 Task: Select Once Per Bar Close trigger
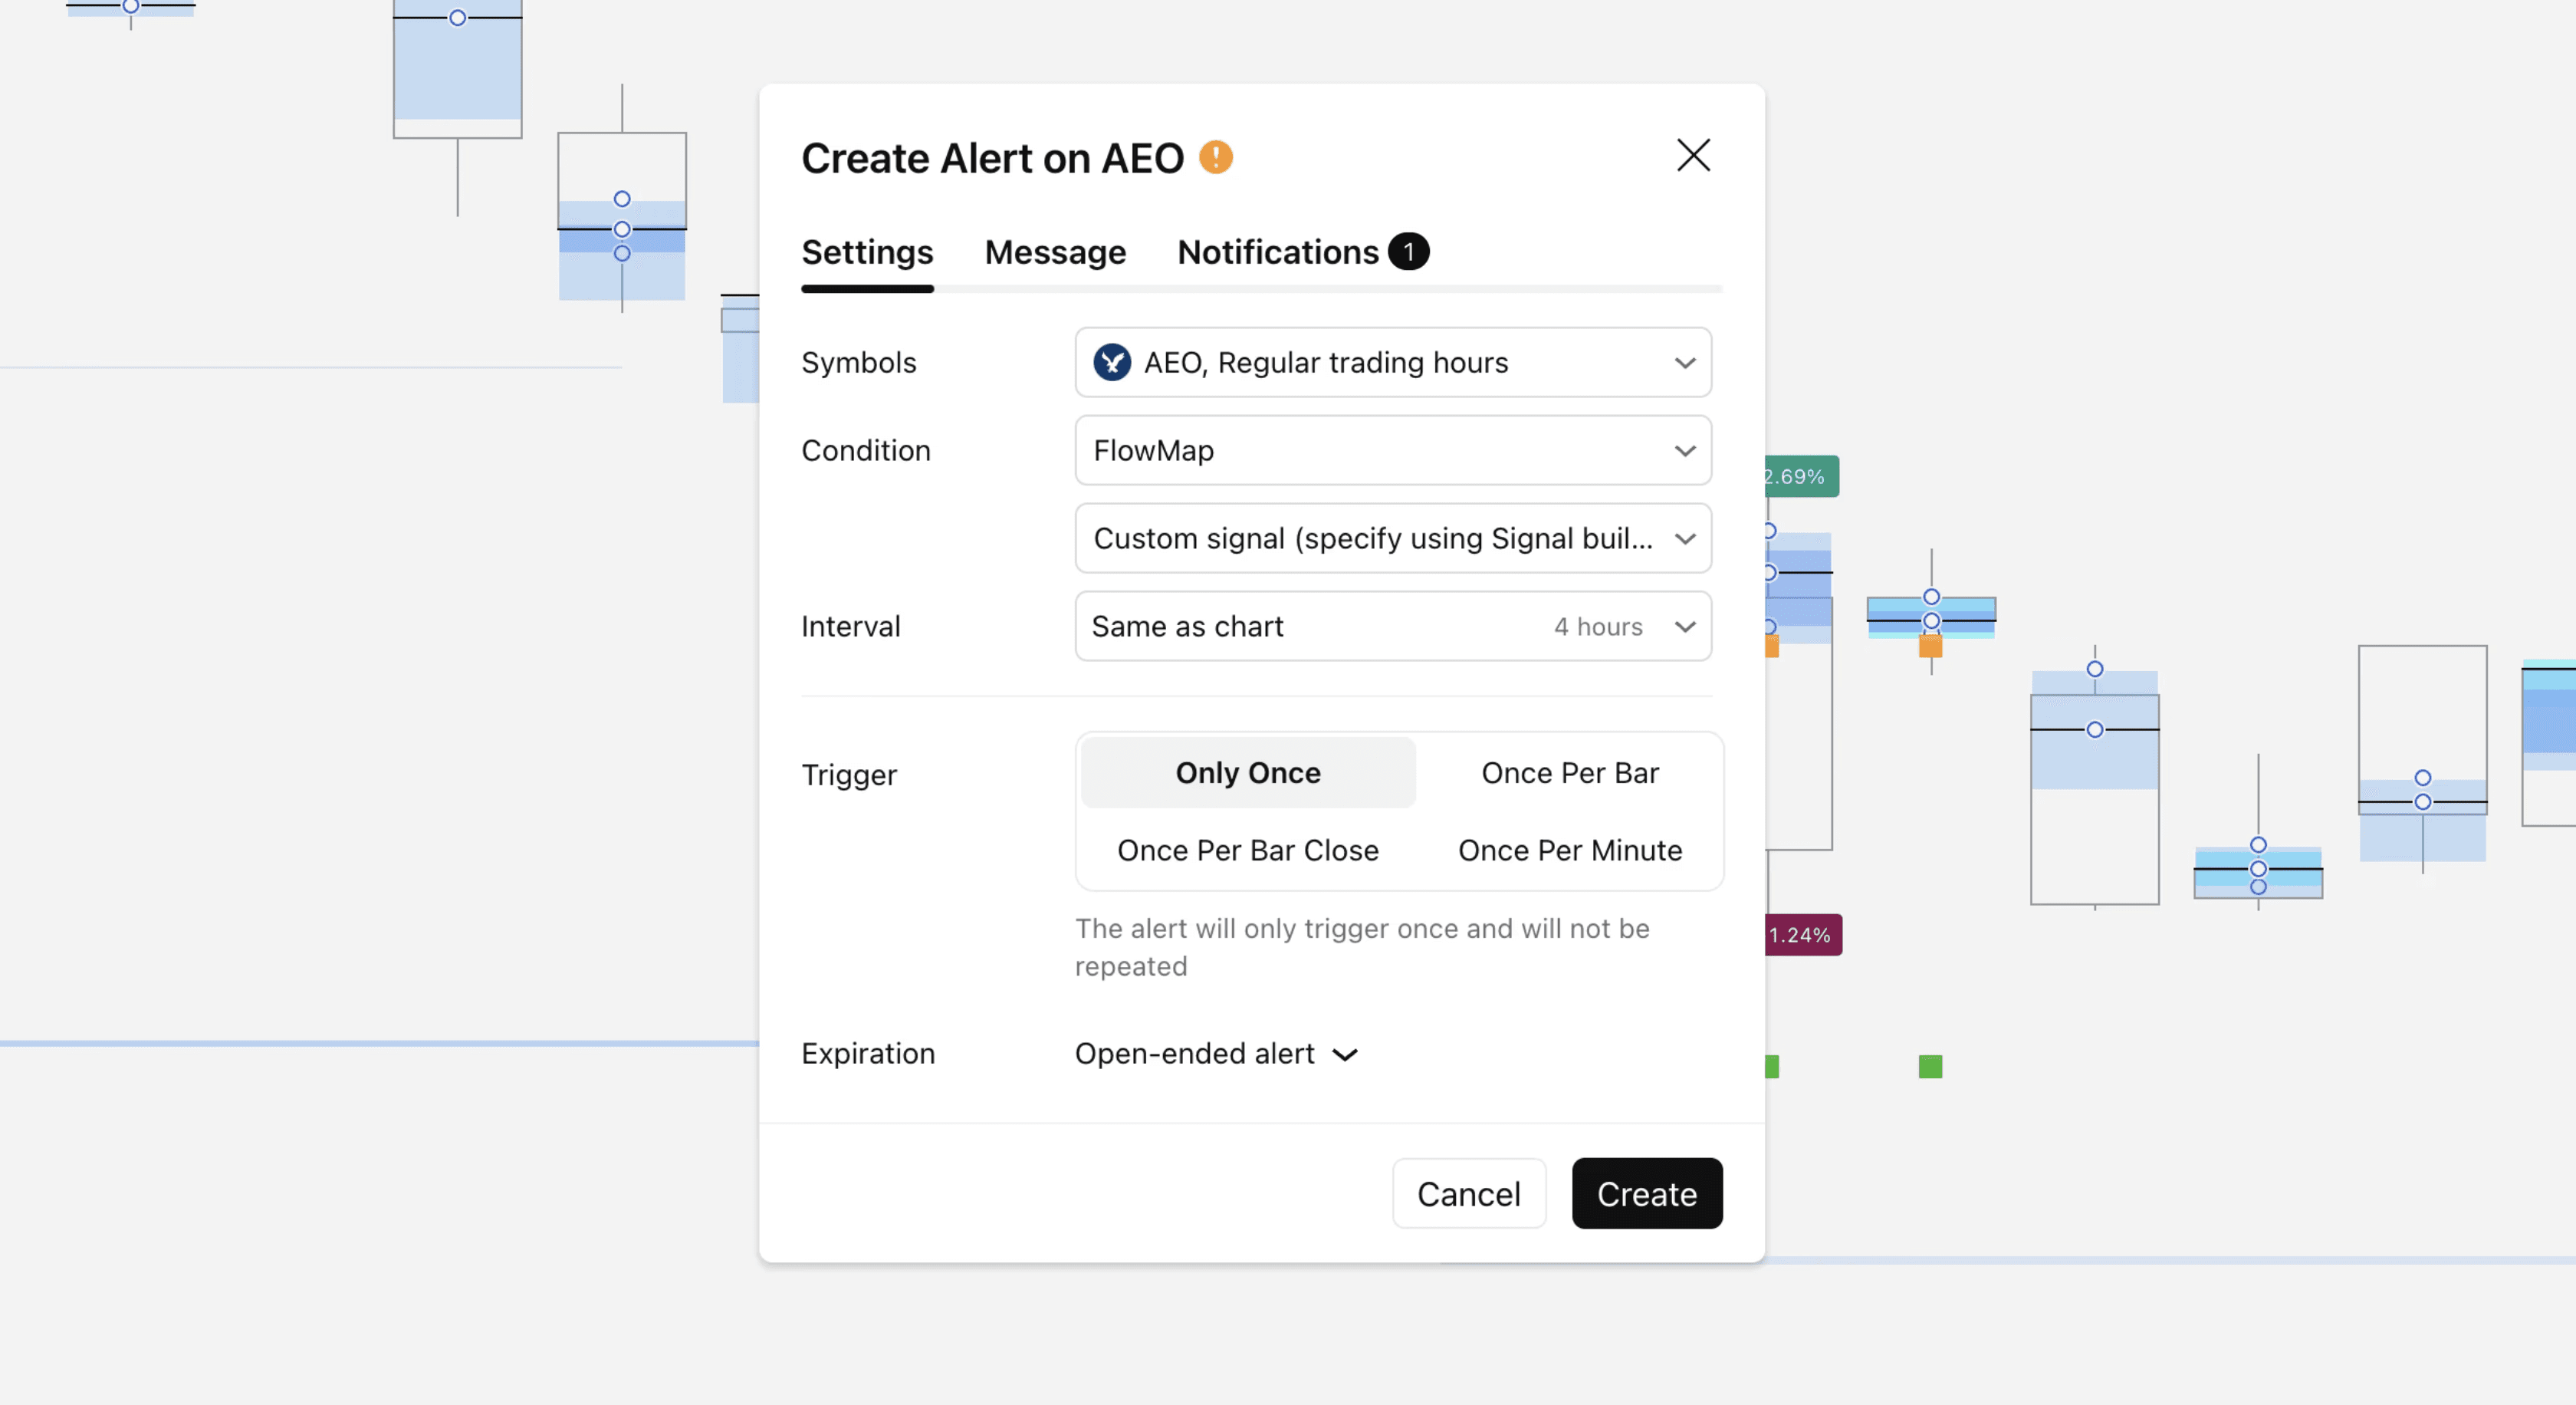(x=1247, y=850)
